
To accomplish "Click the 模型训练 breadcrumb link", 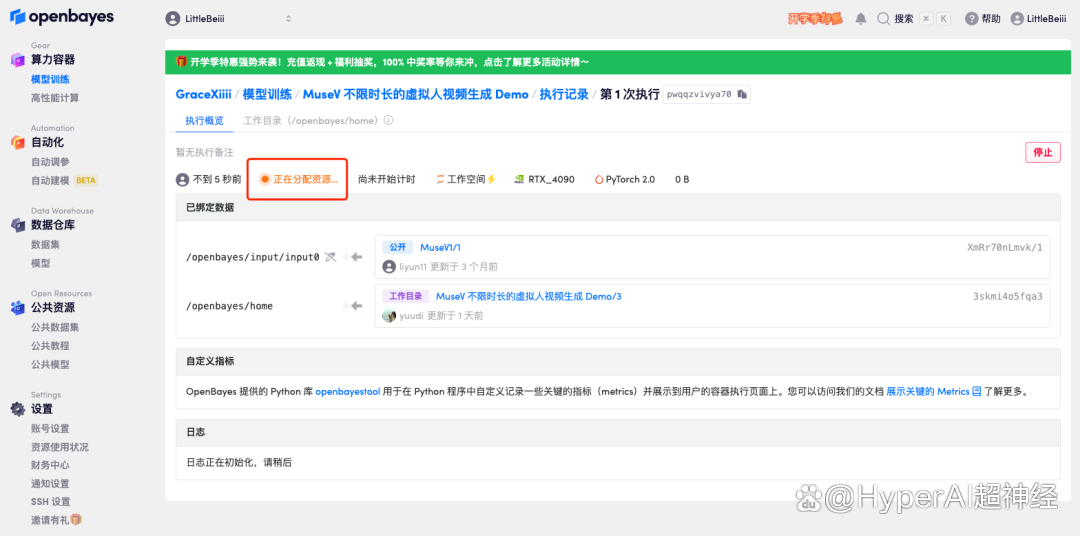I will pos(267,94).
